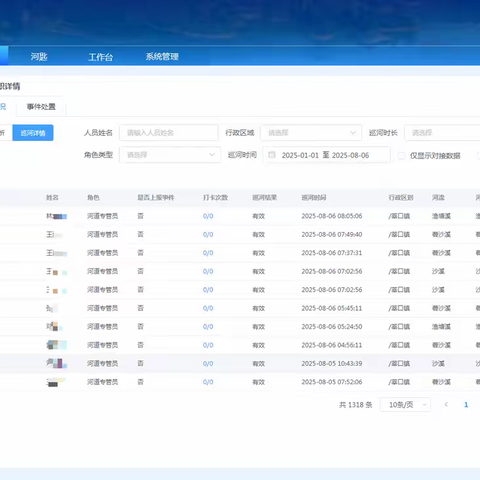The width and height of the screenshot is (480, 480).
Task: Select the 巡河详情 button tab
Action: click(x=33, y=133)
